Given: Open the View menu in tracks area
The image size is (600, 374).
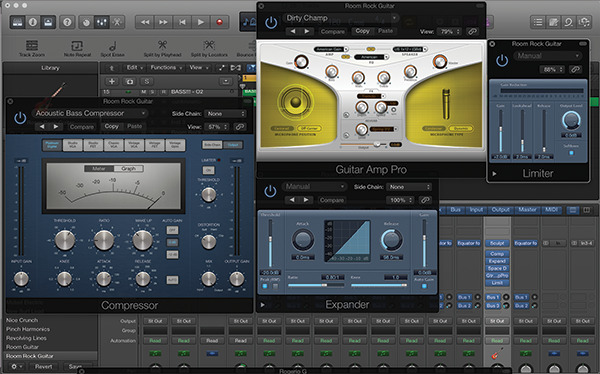Looking at the screenshot, I should pyautogui.click(x=198, y=68).
